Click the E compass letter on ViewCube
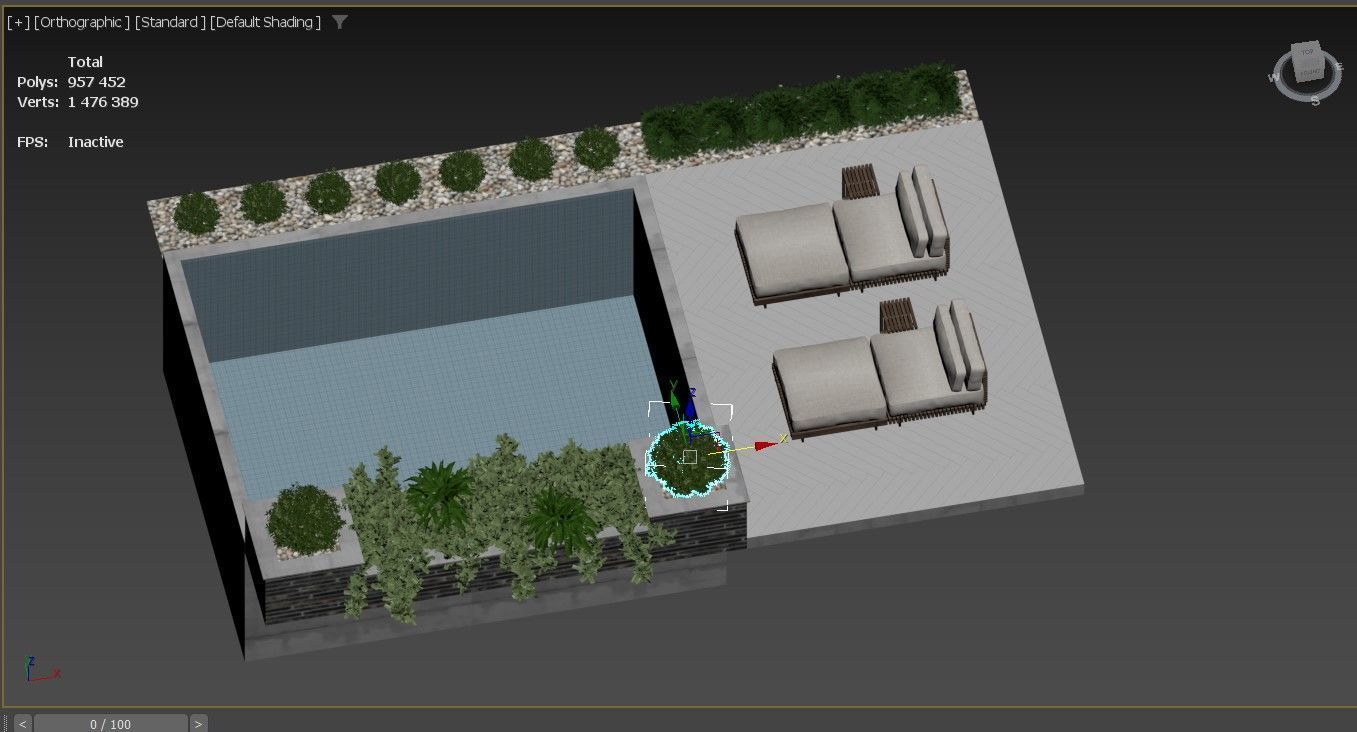This screenshot has height=732, width=1357. pos(1339,67)
